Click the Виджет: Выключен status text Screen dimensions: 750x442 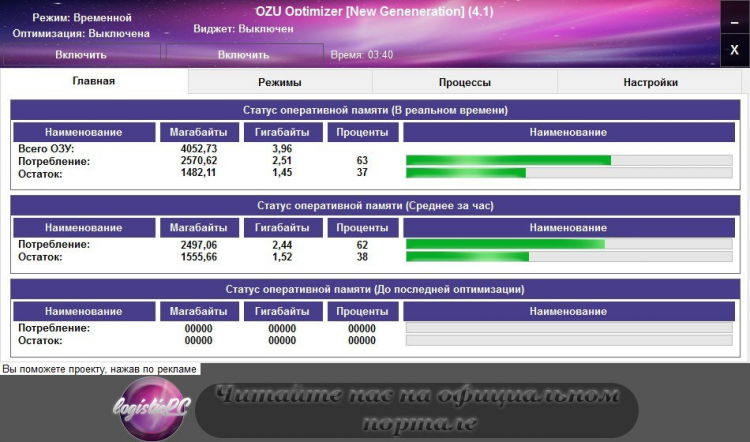click(243, 29)
